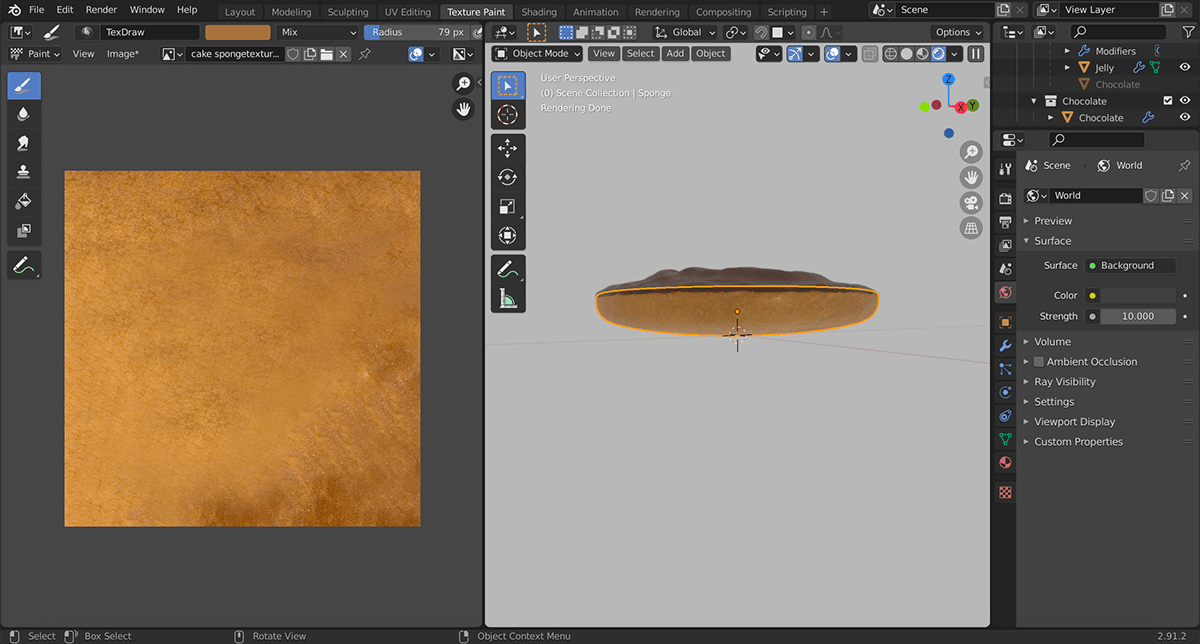Click the brush color swatch
This screenshot has height=644, width=1200.
coord(237,32)
